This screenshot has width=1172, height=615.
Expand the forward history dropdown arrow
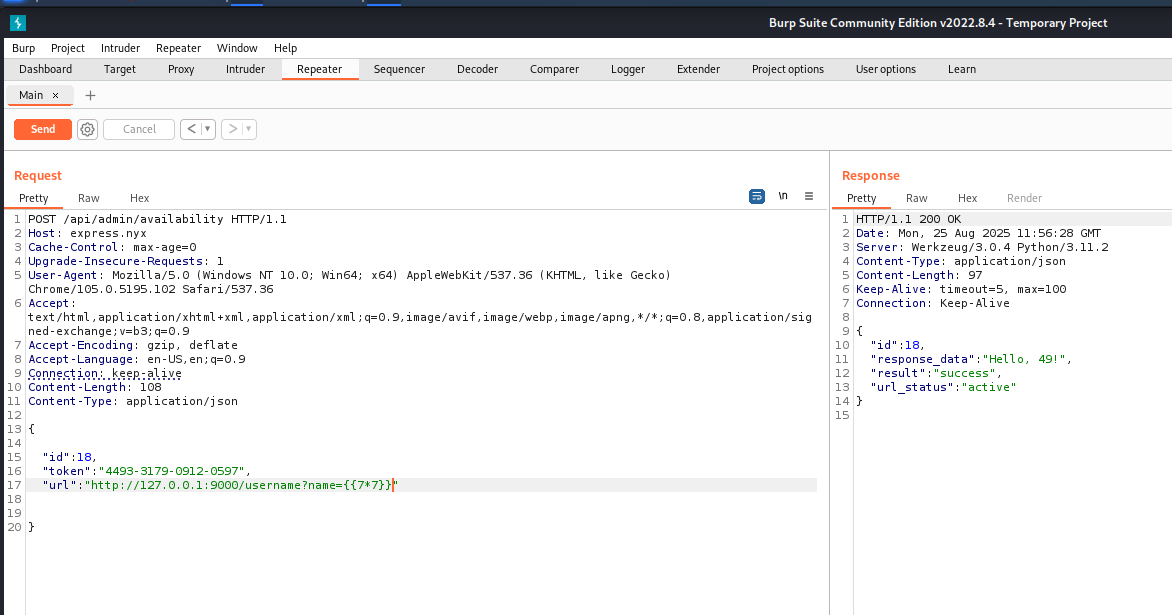click(249, 129)
